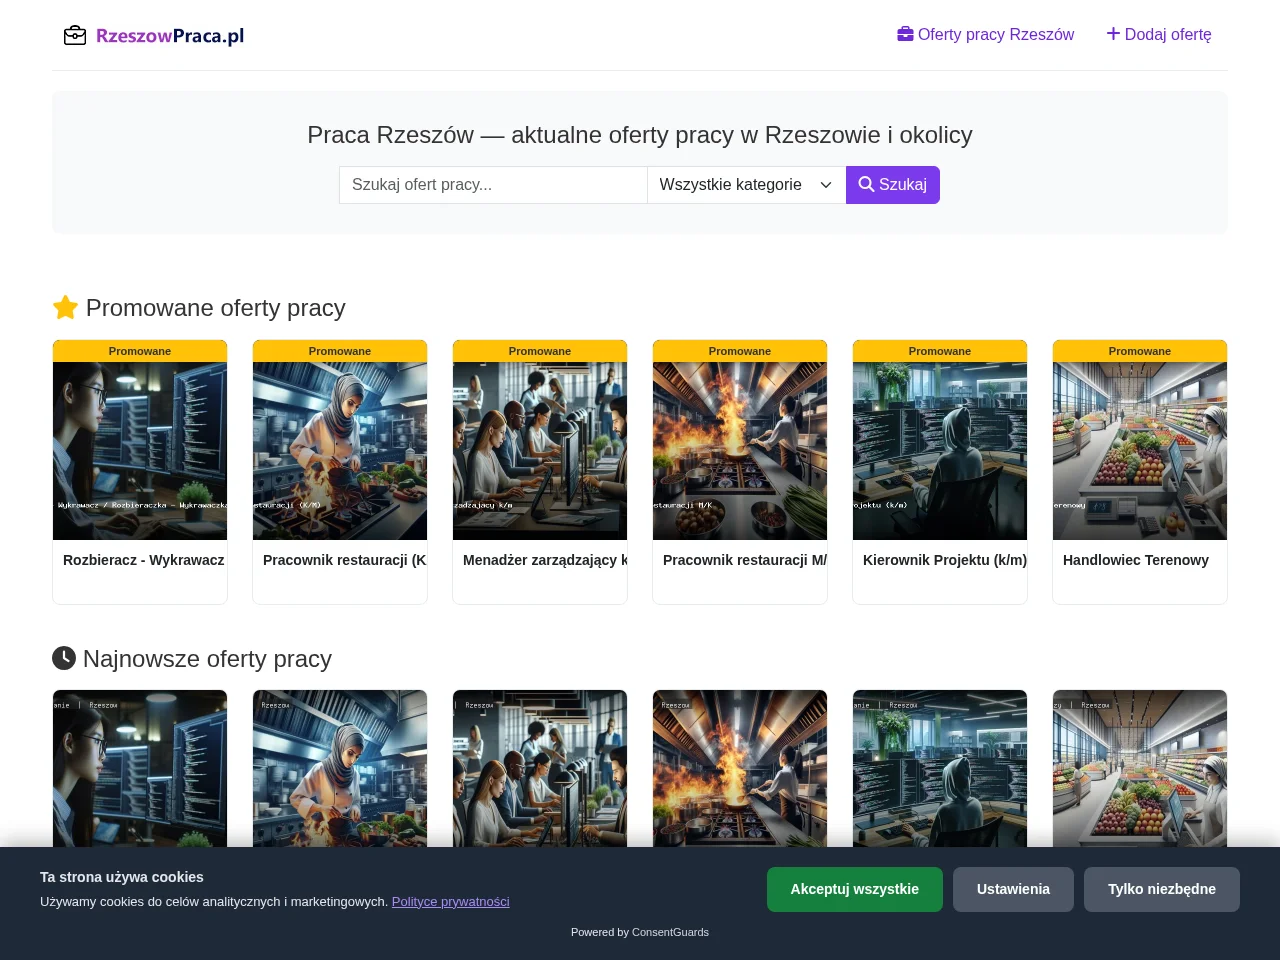Click Powered by ConsentGuards text
This screenshot has width=1280, height=960.
[x=640, y=932]
